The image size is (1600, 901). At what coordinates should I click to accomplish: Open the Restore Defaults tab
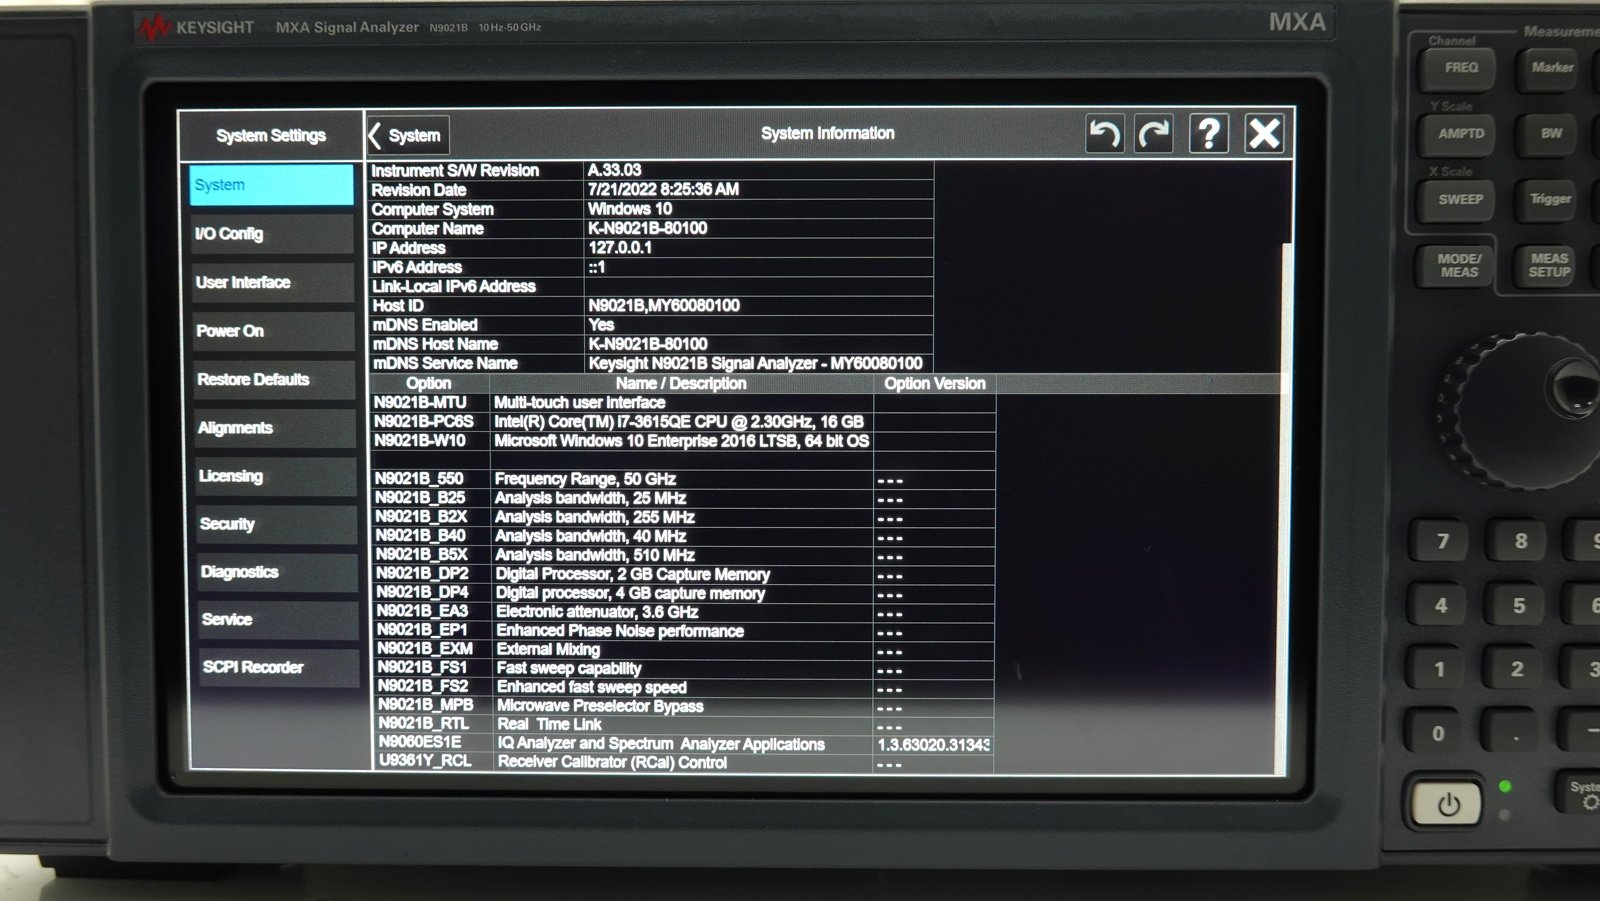click(x=273, y=380)
